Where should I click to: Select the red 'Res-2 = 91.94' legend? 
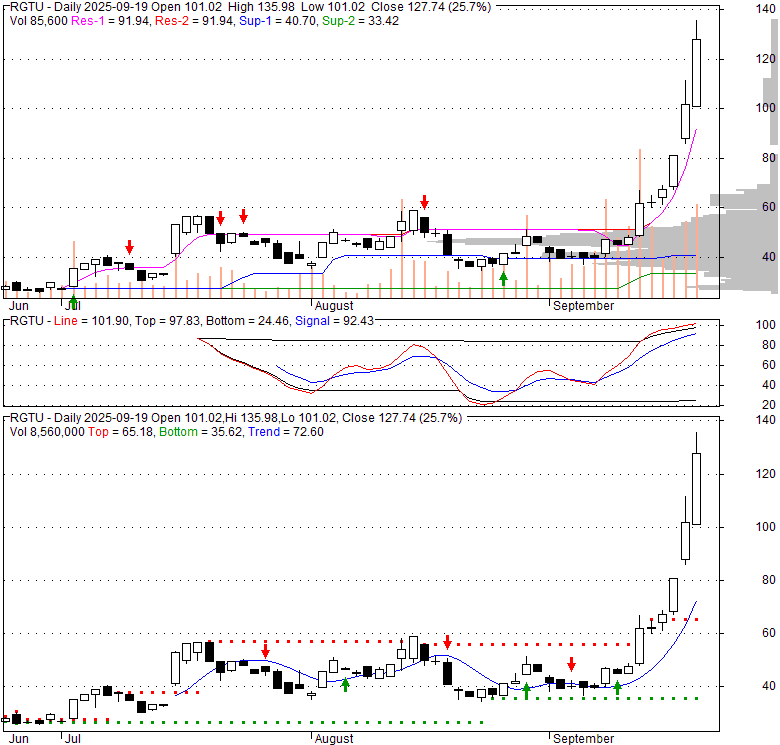click(x=194, y=21)
